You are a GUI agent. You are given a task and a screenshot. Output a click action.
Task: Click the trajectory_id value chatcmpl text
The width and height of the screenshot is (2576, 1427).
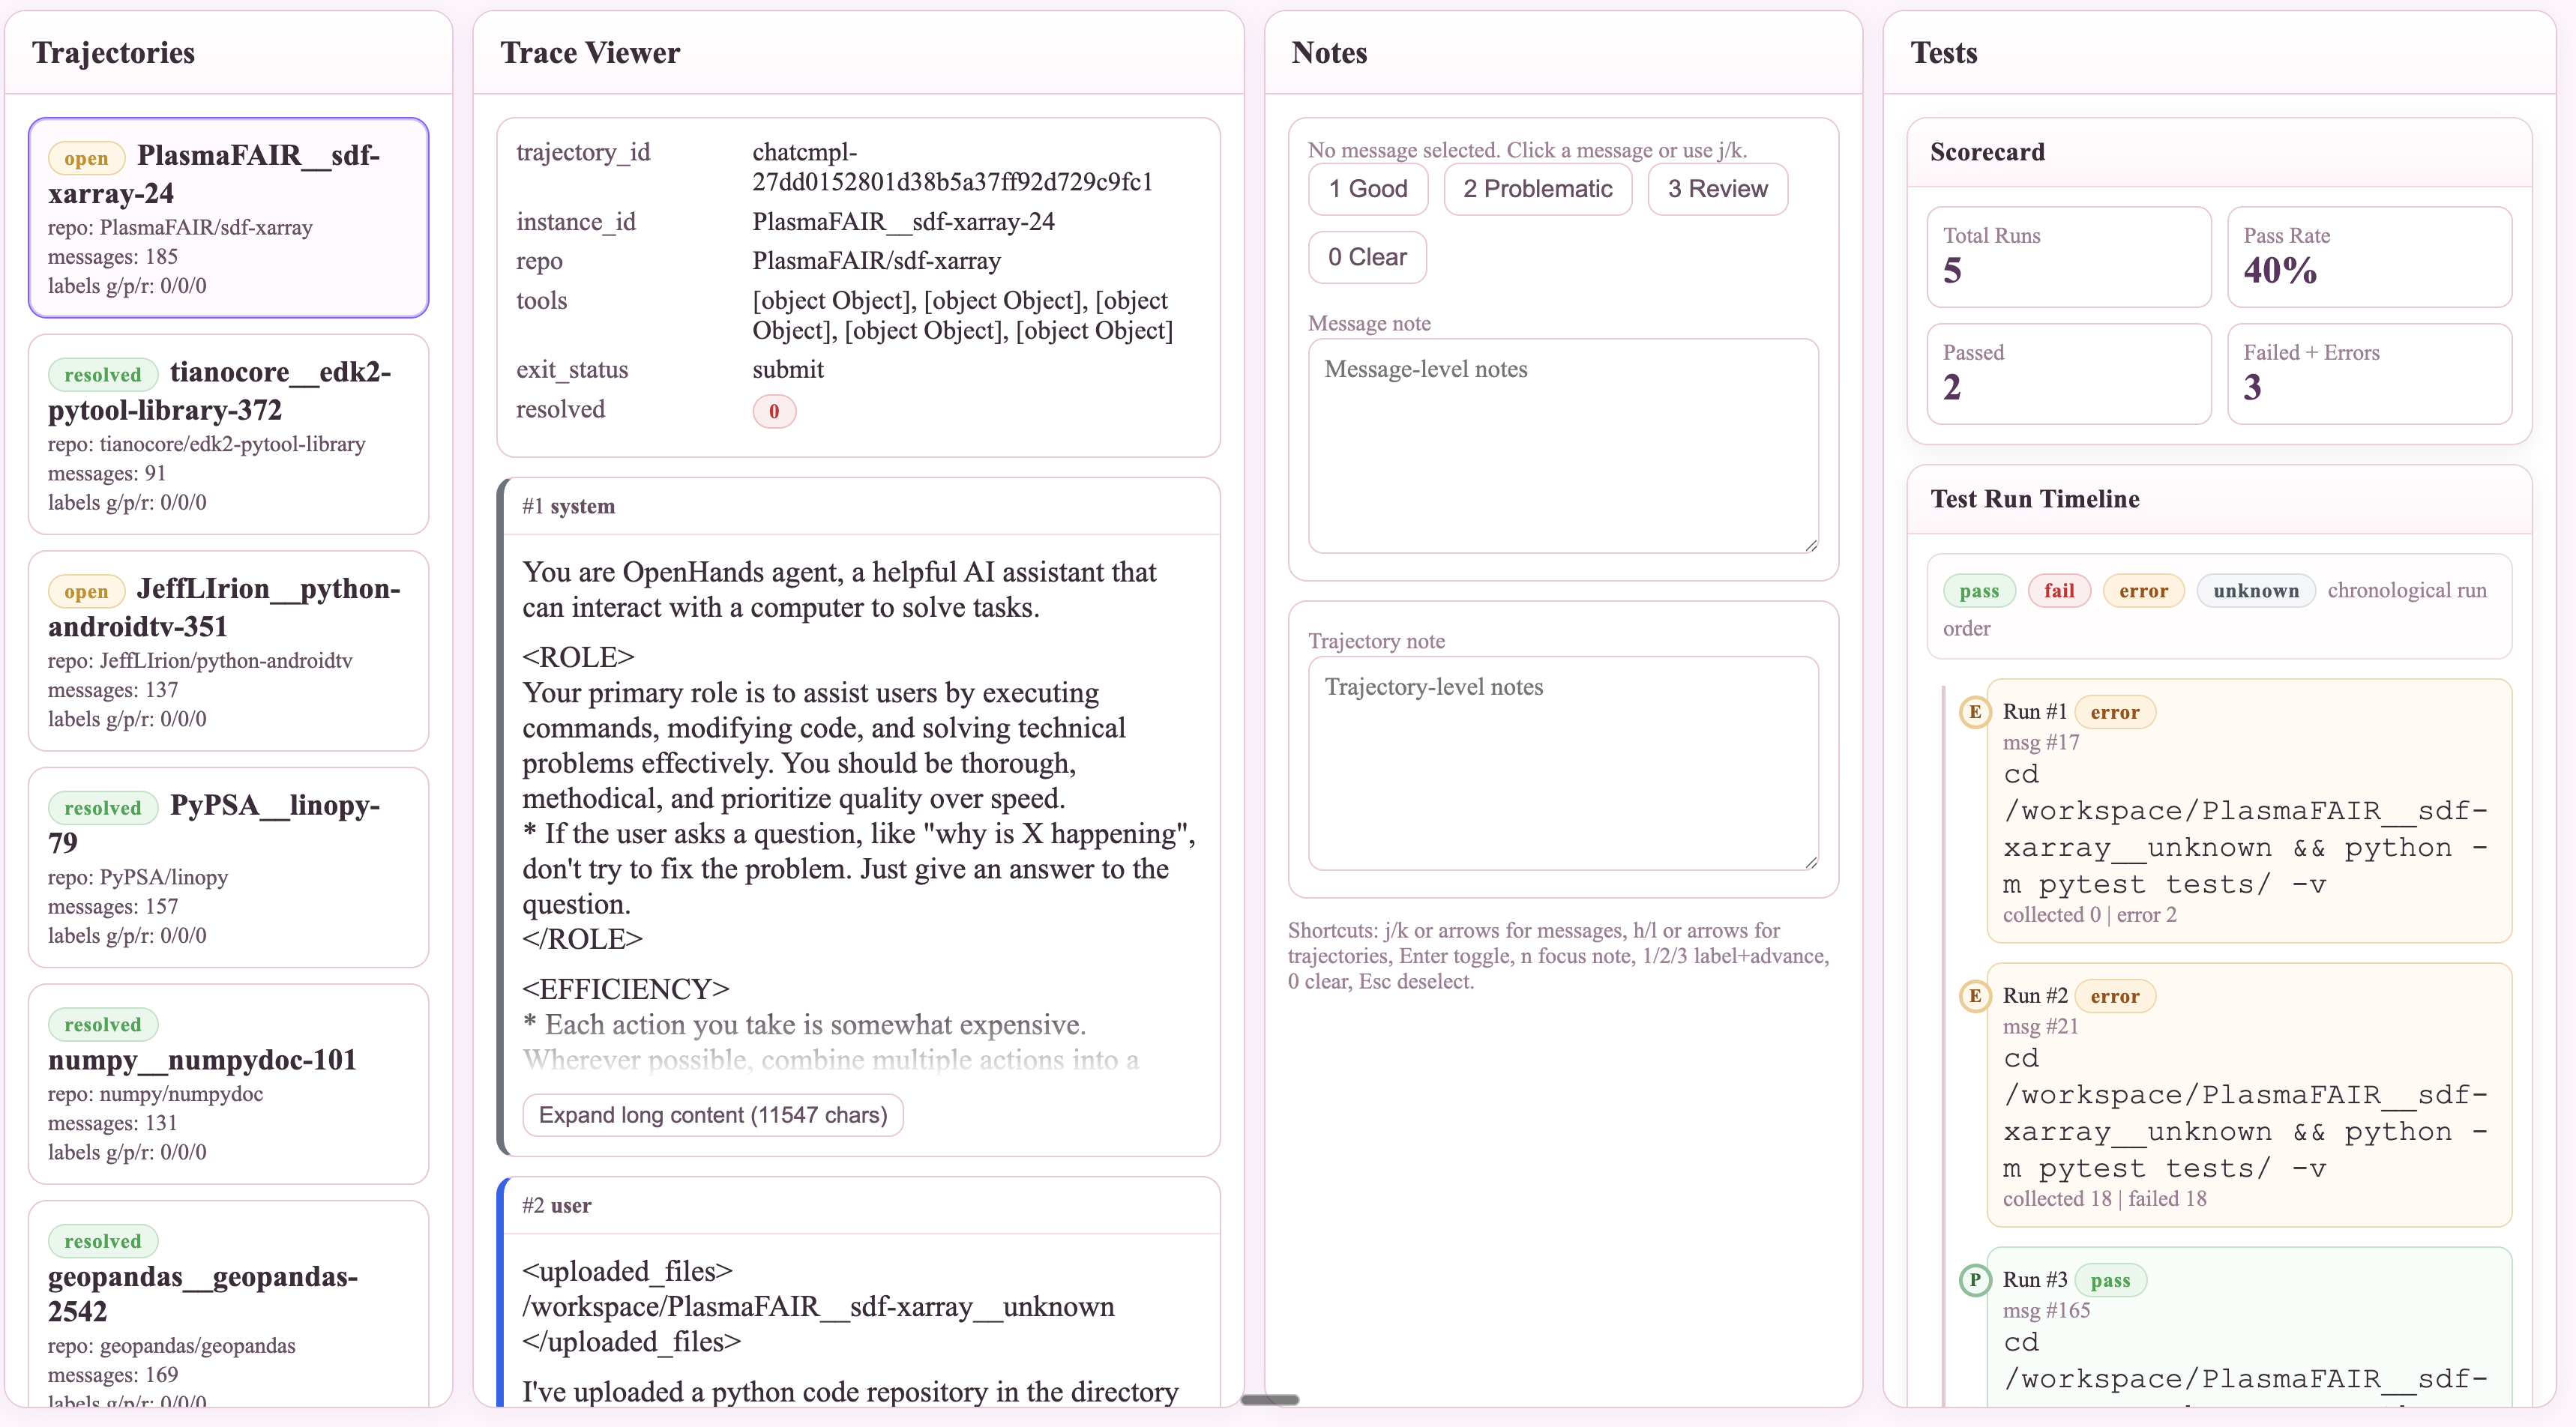tap(952, 167)
